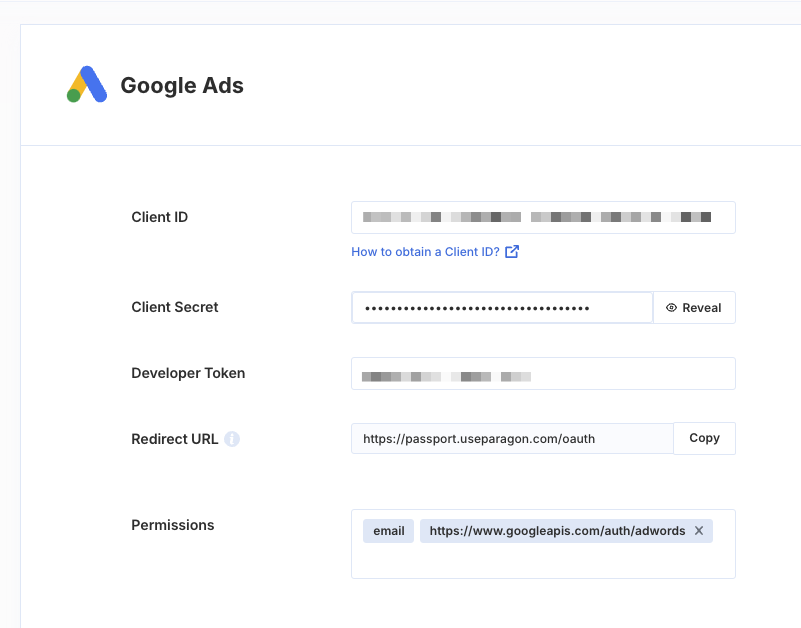Click the Client Secret label
This screenshot has width=801, height=628.
(x=175, y=307)
